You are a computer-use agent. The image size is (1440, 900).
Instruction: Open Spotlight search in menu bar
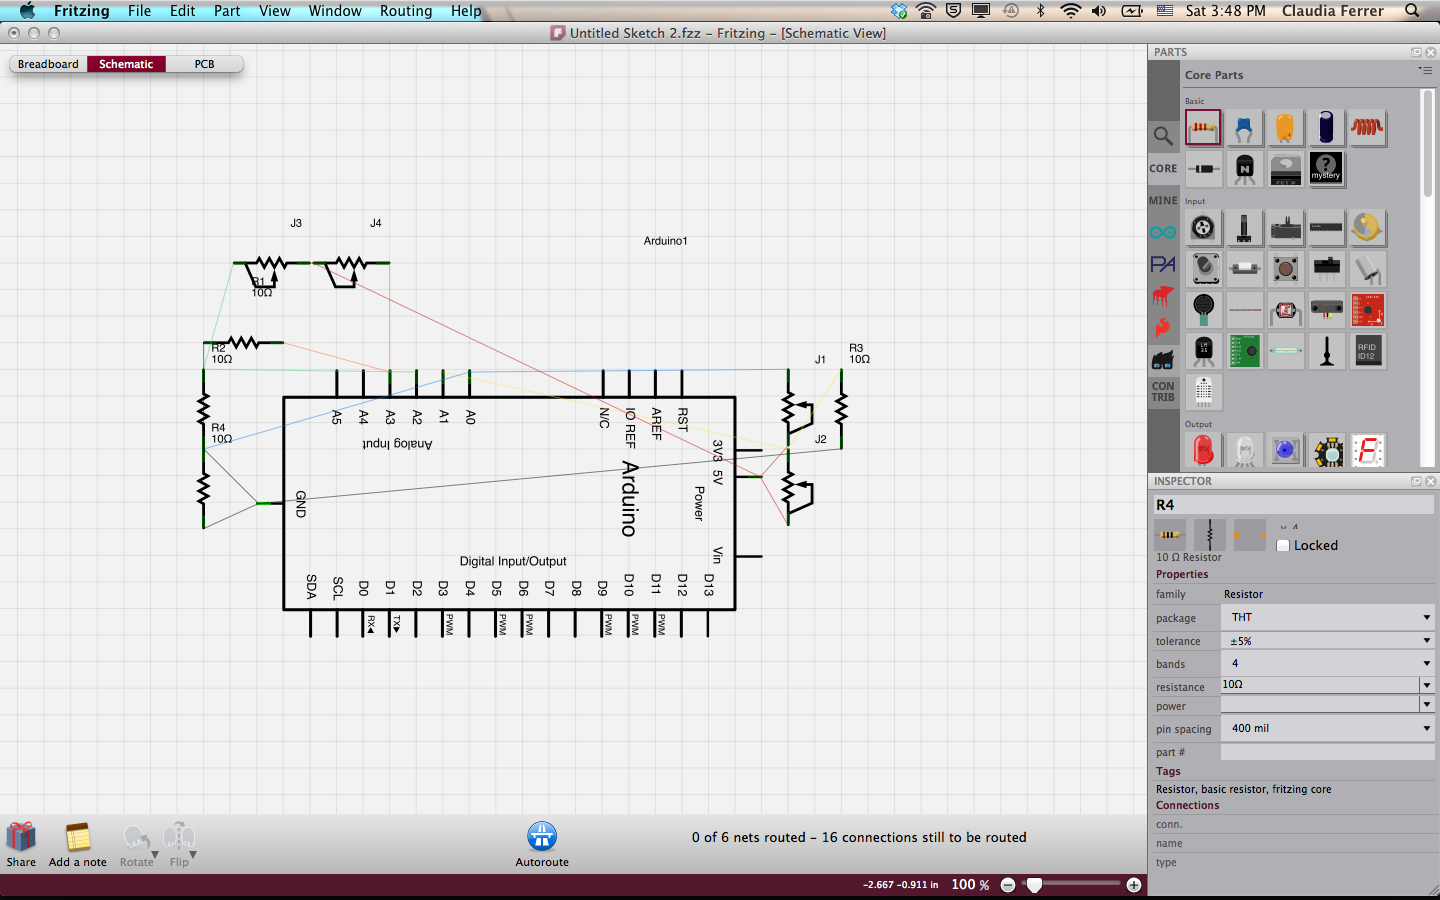pos(1412,11)
